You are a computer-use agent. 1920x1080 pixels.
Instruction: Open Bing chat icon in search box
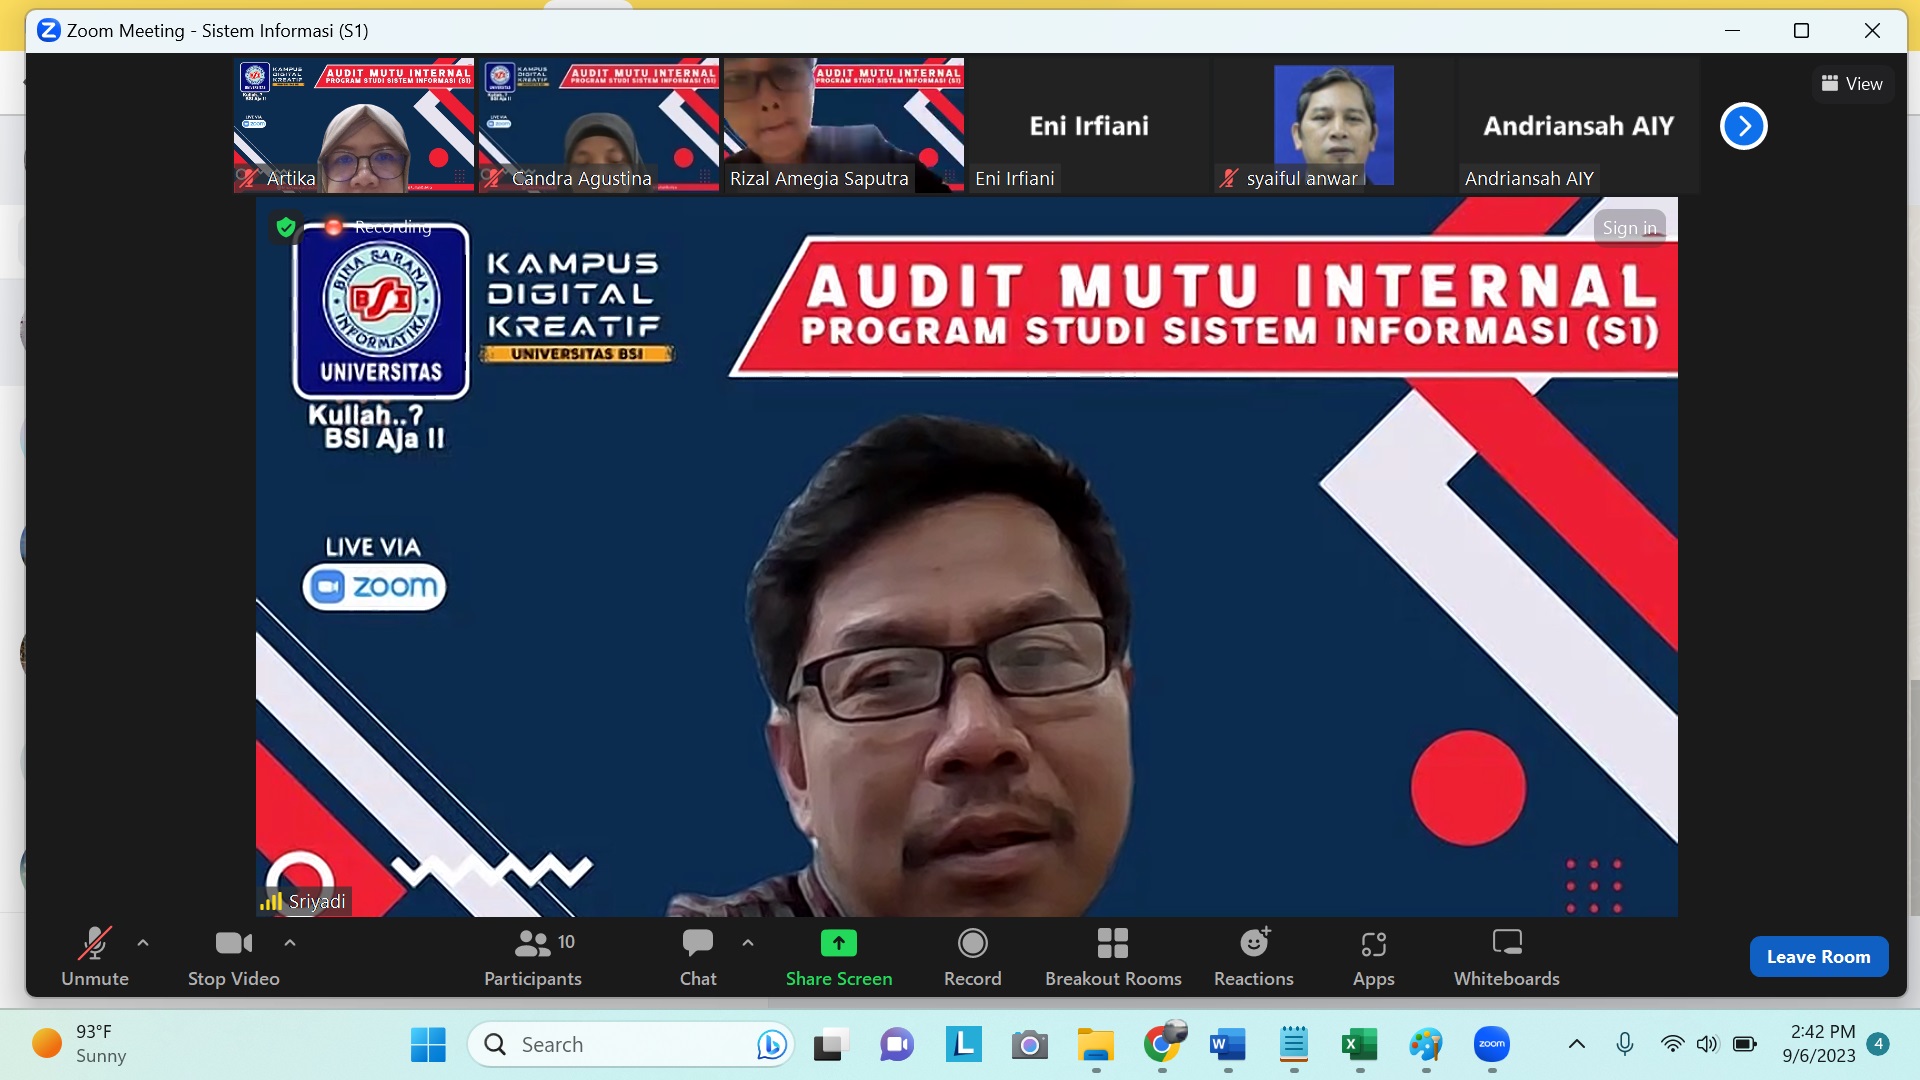pos(771,1045)
